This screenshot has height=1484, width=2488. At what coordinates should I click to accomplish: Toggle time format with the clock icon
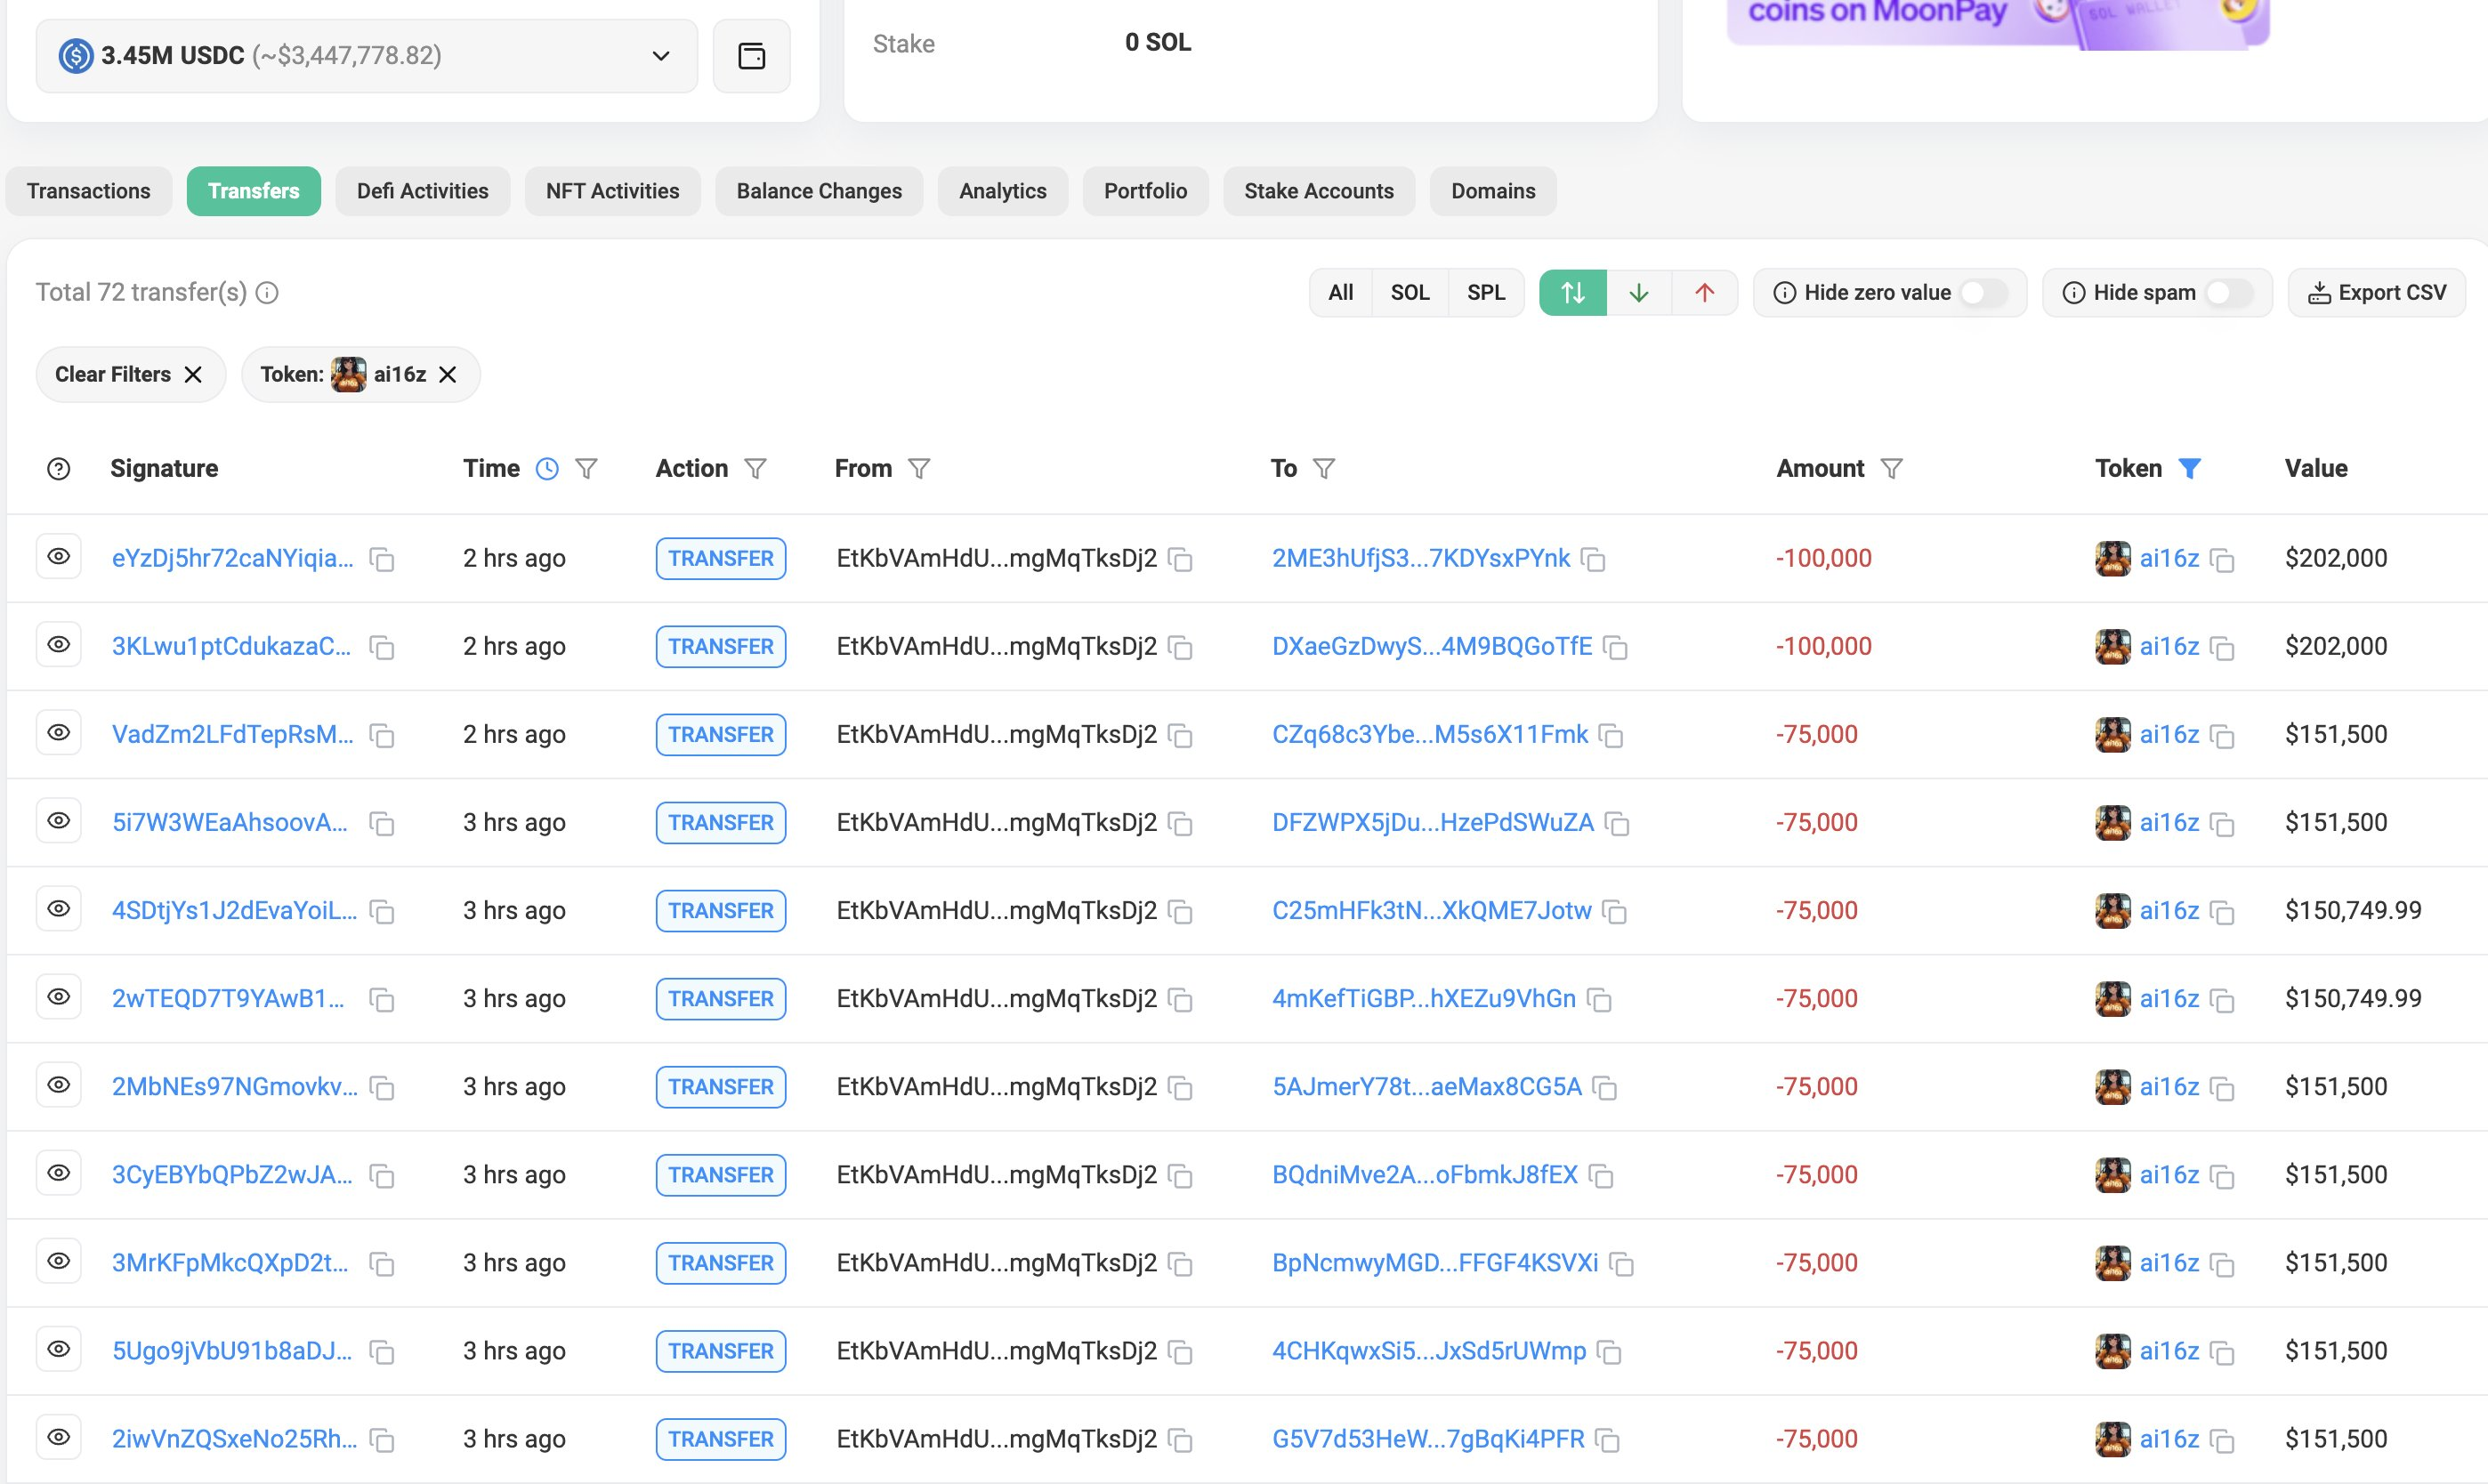[547, 469]
